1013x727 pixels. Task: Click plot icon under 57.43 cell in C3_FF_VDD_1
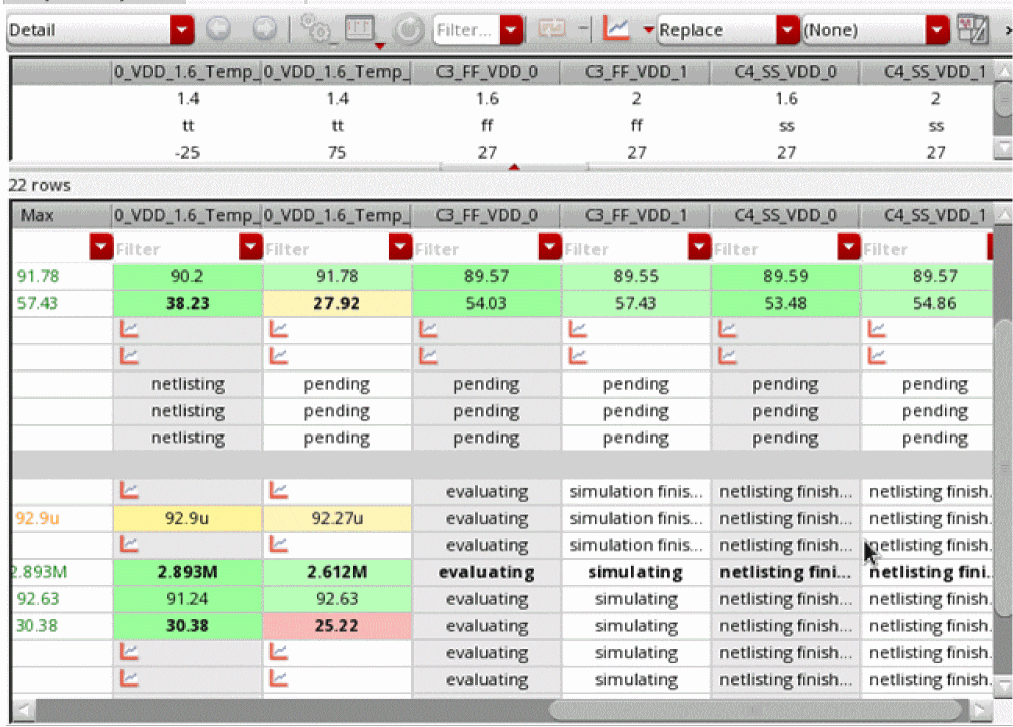tap(578, 330)
